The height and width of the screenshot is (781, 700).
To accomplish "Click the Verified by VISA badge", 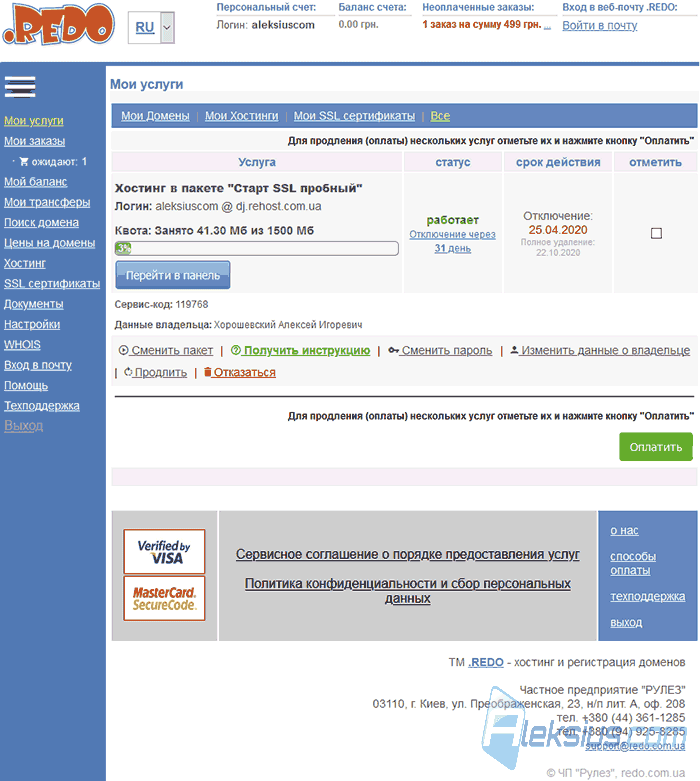I will (164, 551).
